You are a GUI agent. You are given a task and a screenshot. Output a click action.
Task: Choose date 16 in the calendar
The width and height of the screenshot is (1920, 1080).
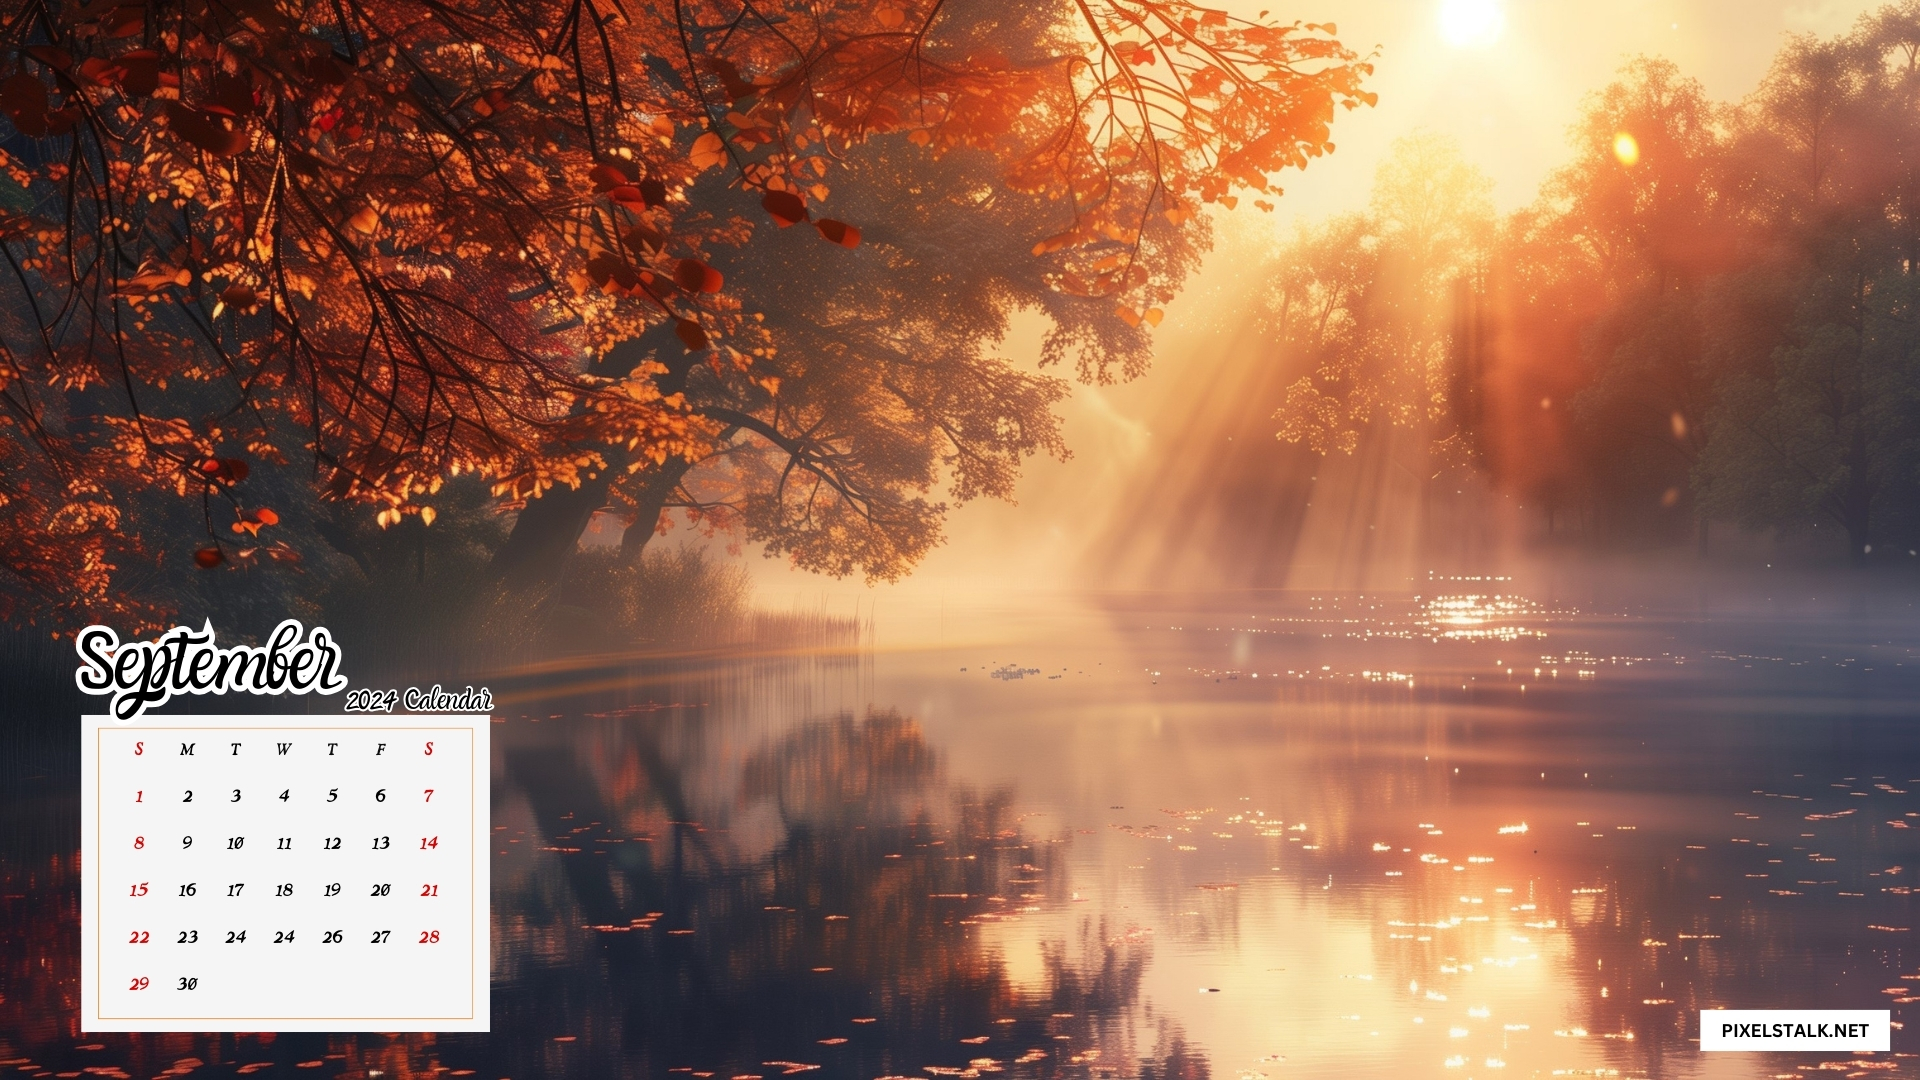pos(187,890)
